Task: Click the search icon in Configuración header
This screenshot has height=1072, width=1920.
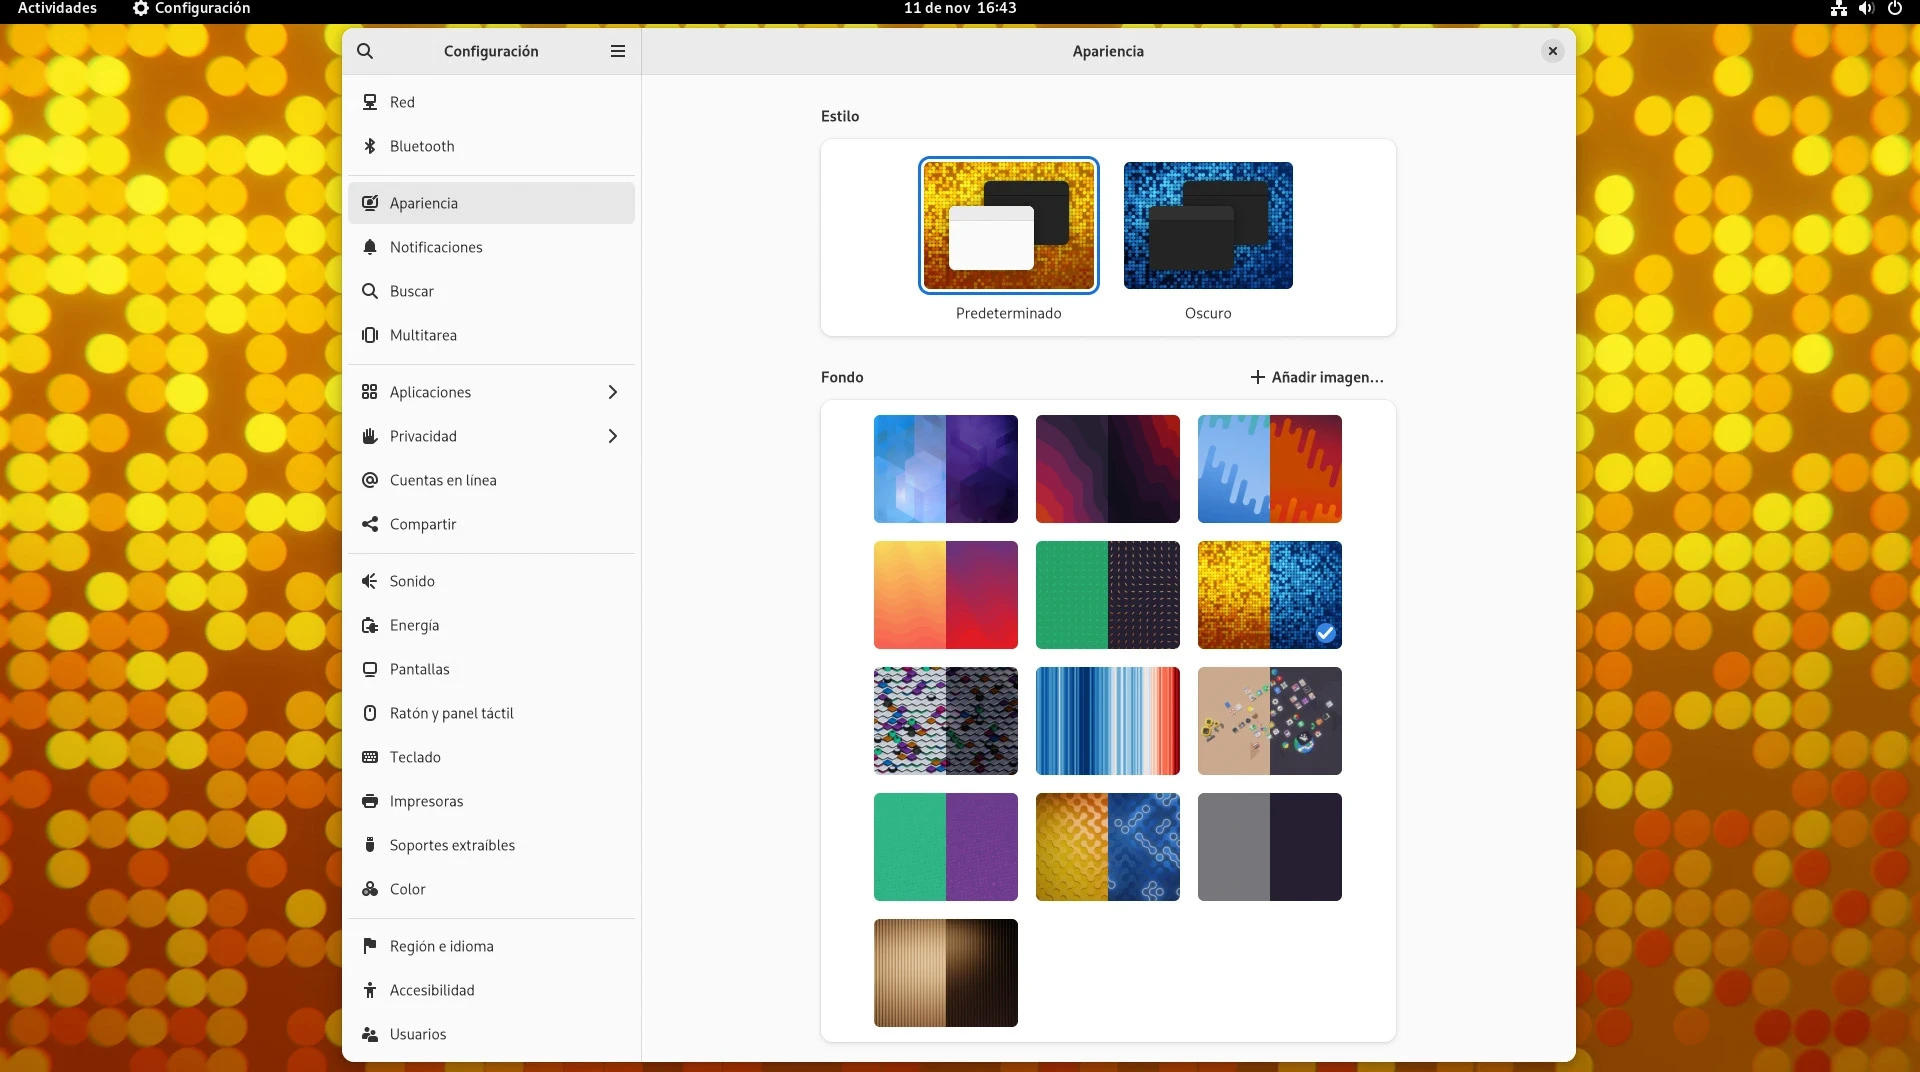Action: tap(365, 51)
